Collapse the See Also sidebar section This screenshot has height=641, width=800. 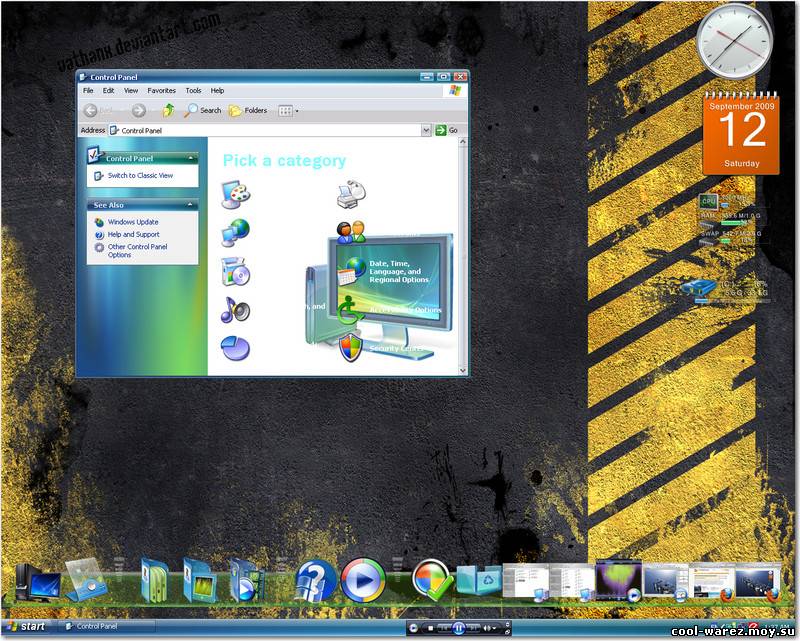pyautogui.click(x=190, y=205)
